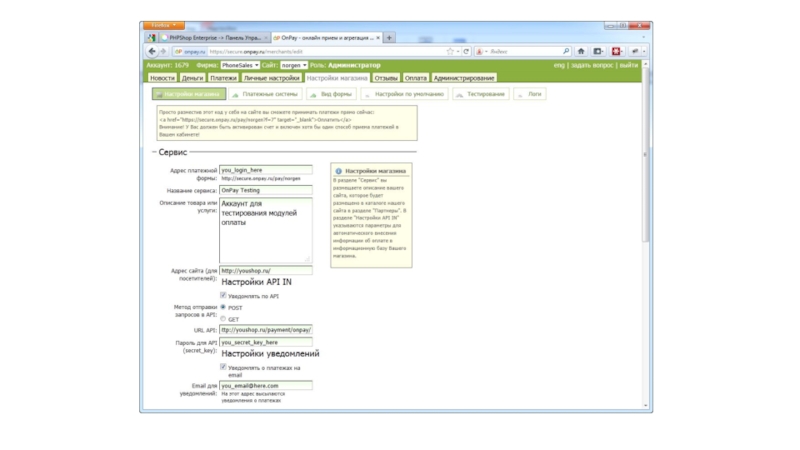Open the Firefox application menu button
The height and width of the screenshot is (450, 800).
tap(164, 25)
